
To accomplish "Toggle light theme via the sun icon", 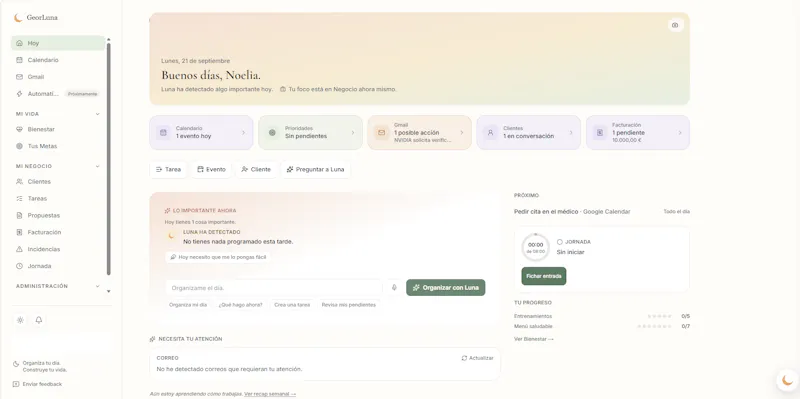I will click(20, 320).
